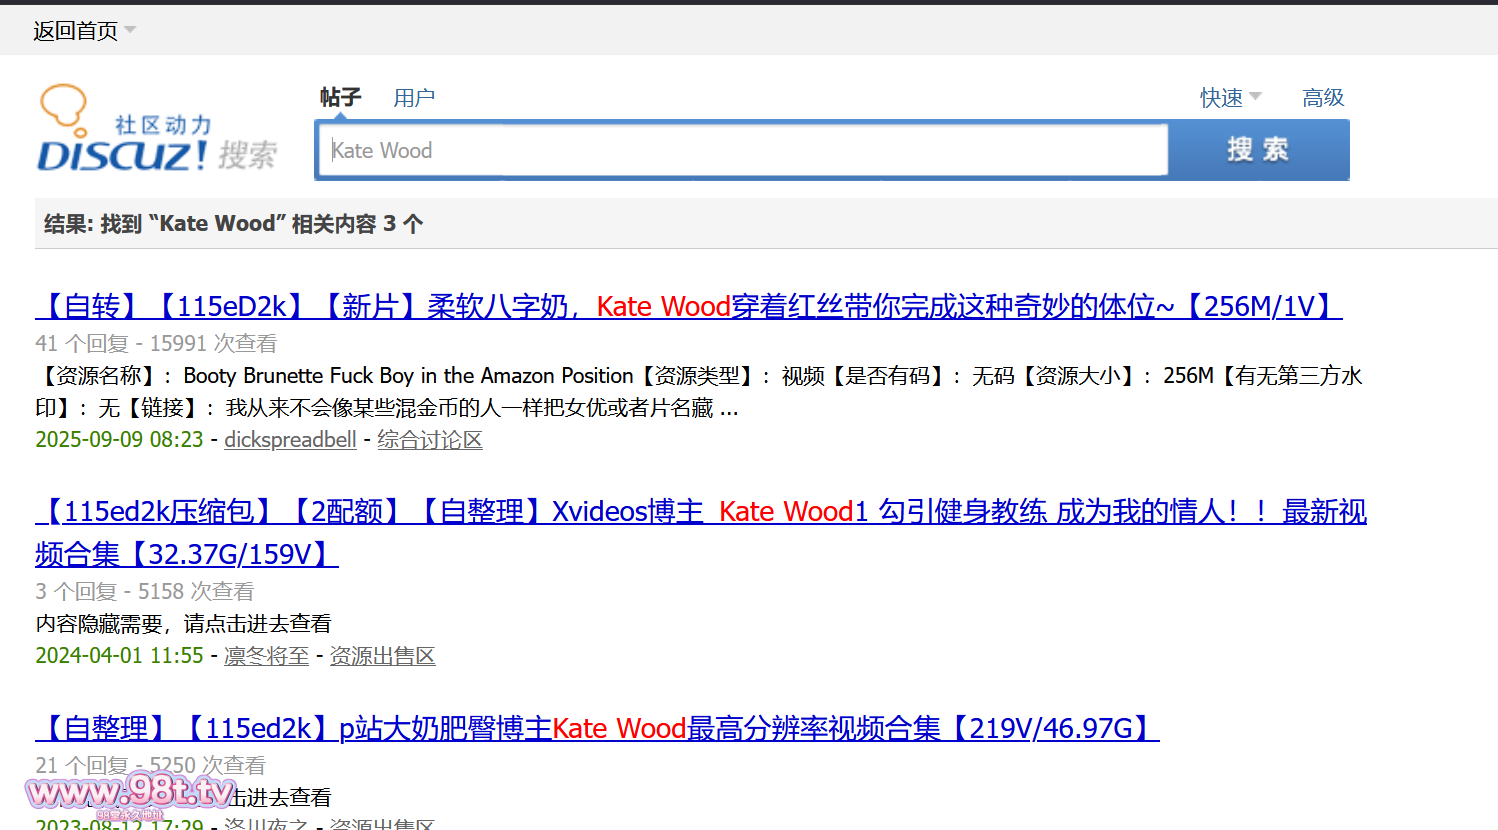Screen dimensions: 1498x830
Task: Select the date 2025-09-09 08:23
Action: [x=119, y=439]
